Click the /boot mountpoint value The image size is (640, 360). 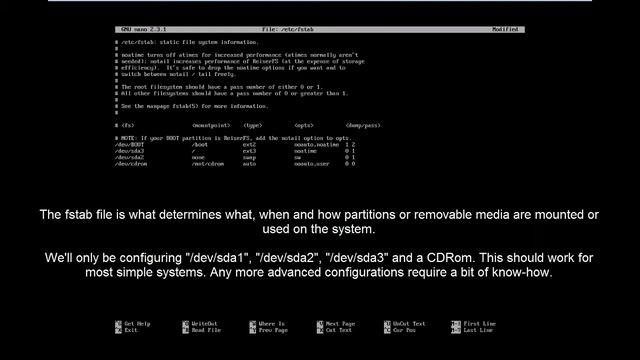pos(200,144)
